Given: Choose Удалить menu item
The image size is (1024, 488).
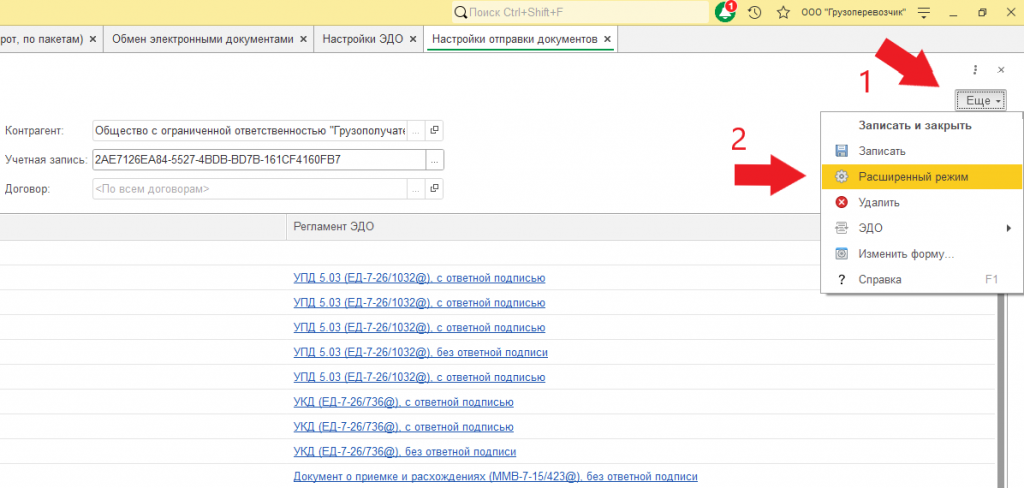Looking at the screenshot, I should point(922,203).
